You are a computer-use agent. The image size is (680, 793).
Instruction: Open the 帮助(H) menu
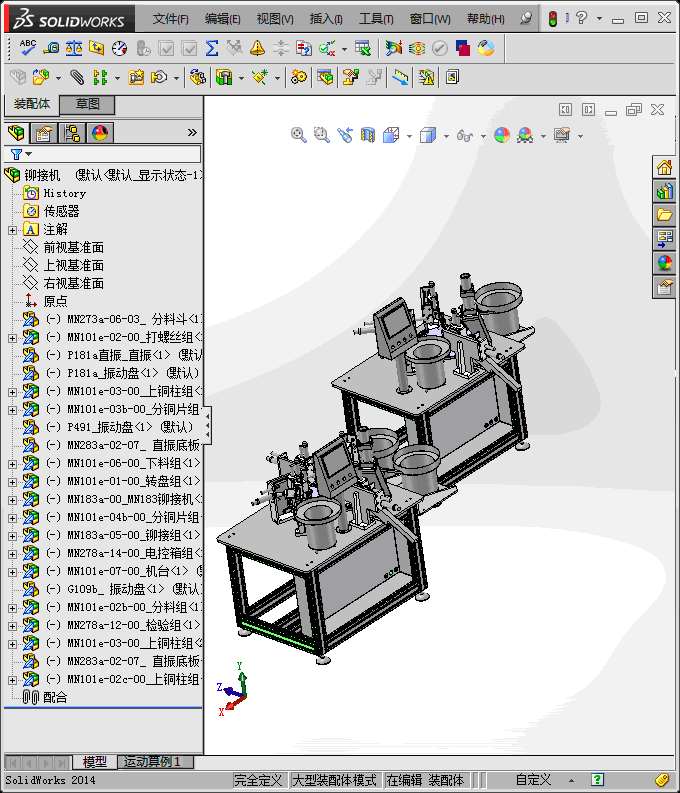[x=485, y=19]
